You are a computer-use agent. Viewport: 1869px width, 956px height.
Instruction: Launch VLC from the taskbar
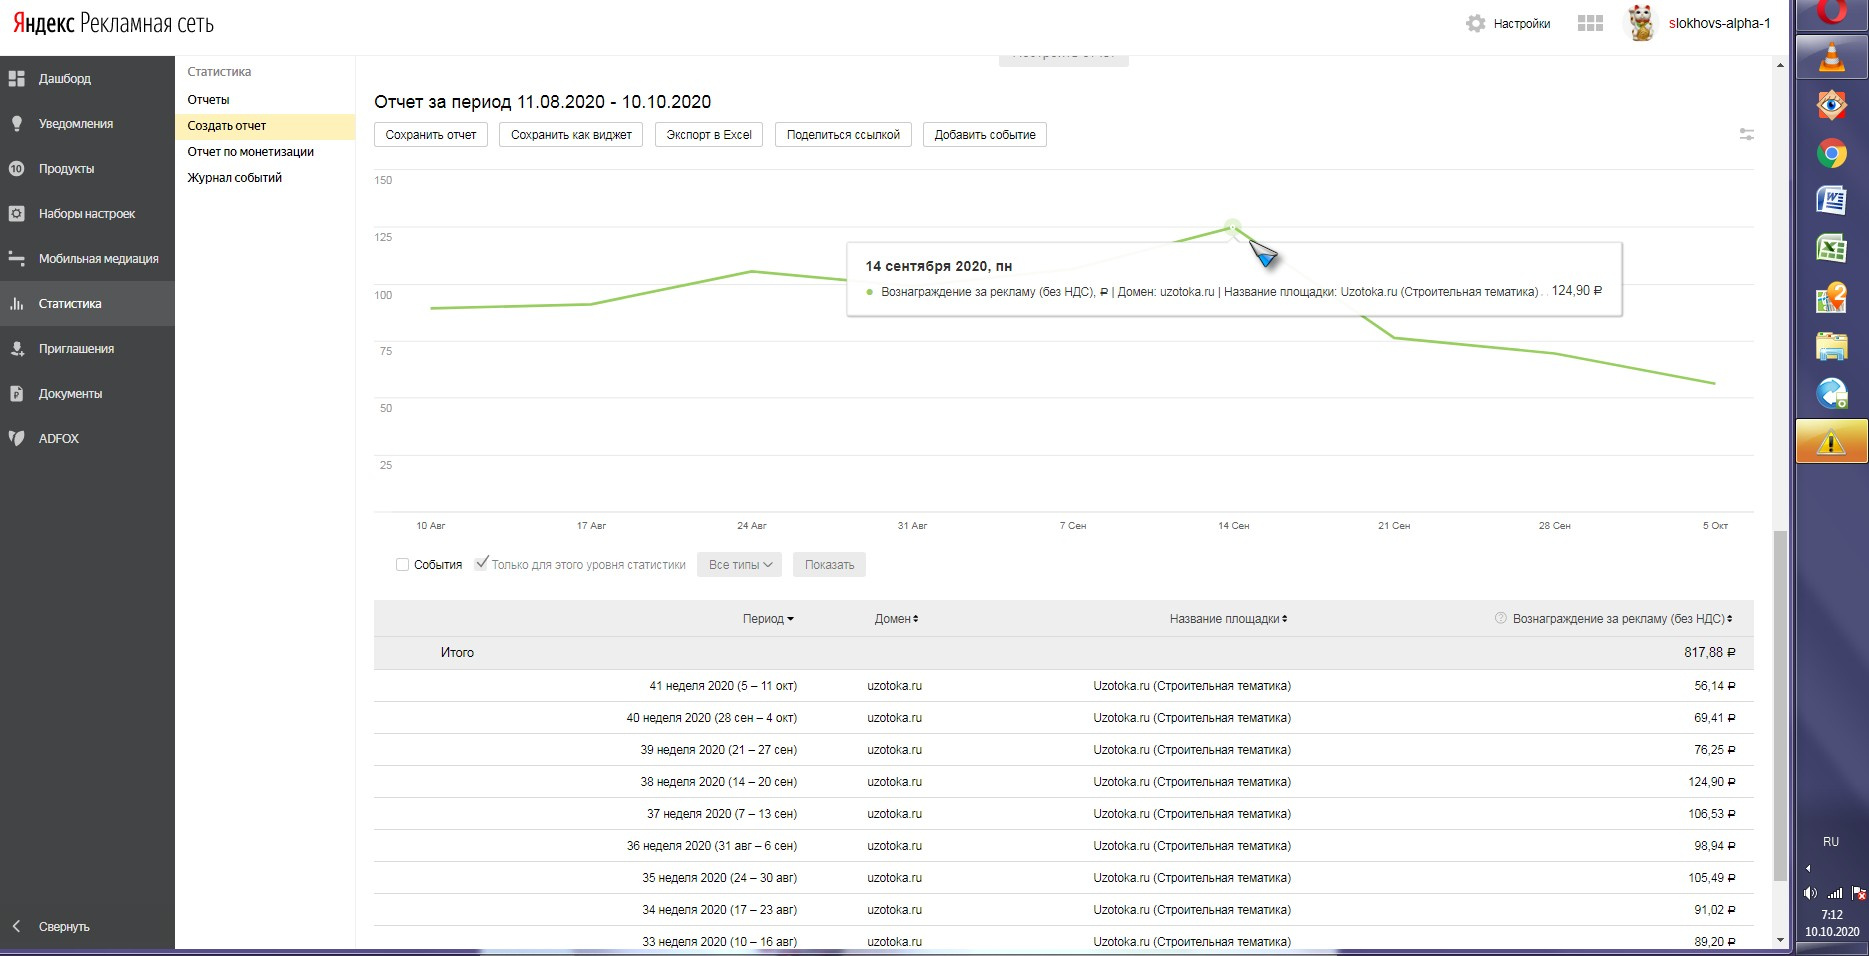tap(1831, 58)
